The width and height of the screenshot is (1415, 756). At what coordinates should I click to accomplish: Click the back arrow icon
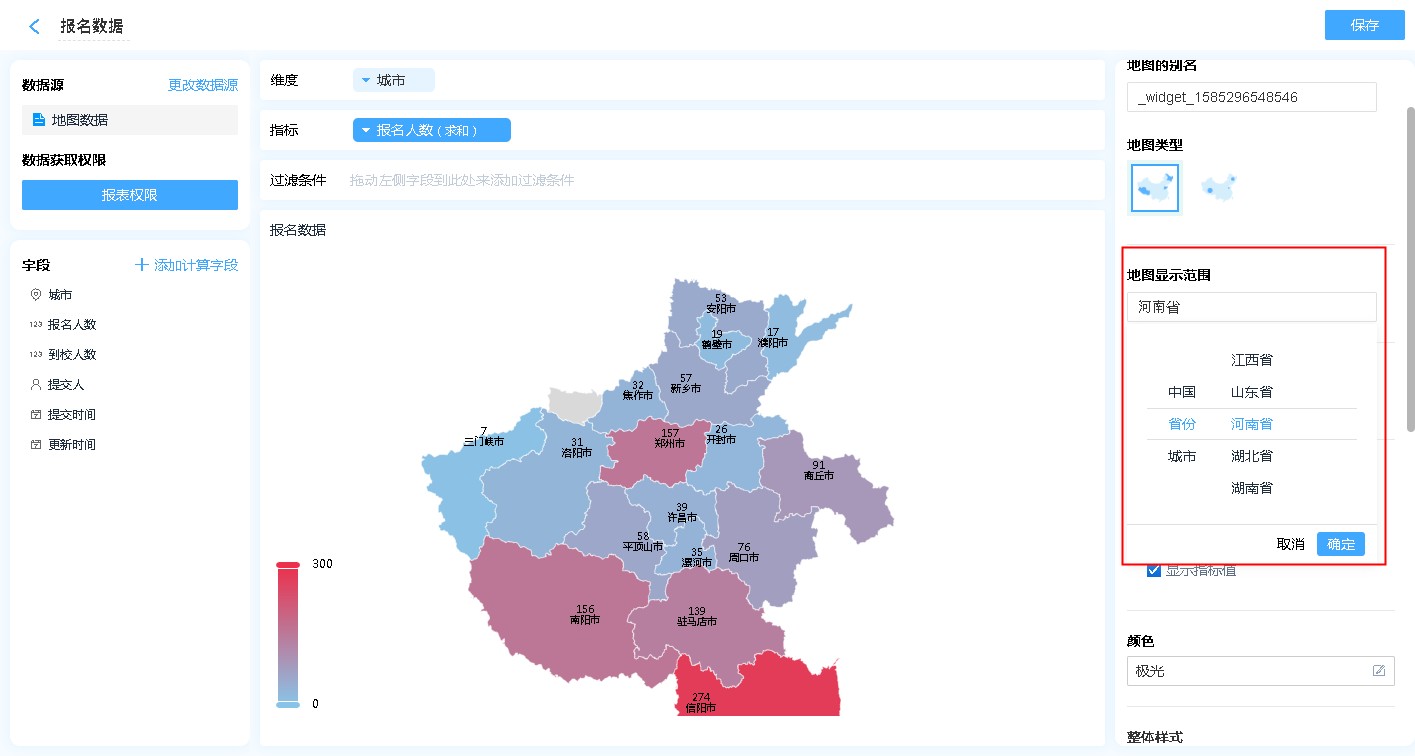click(35, 27)
